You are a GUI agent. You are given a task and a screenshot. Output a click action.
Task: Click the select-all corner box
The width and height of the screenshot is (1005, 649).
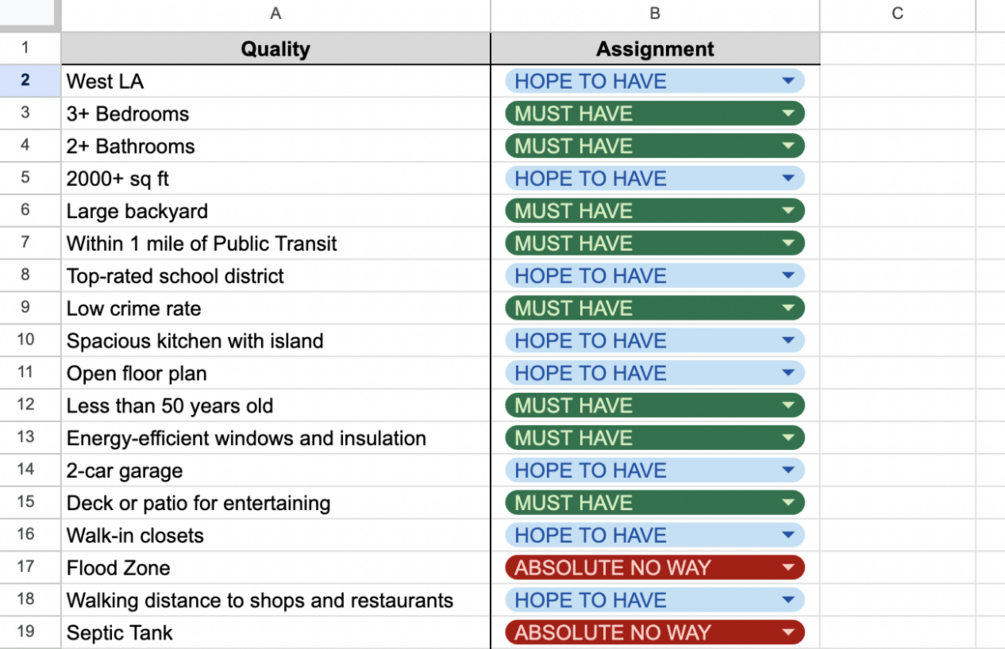[29, 14]
